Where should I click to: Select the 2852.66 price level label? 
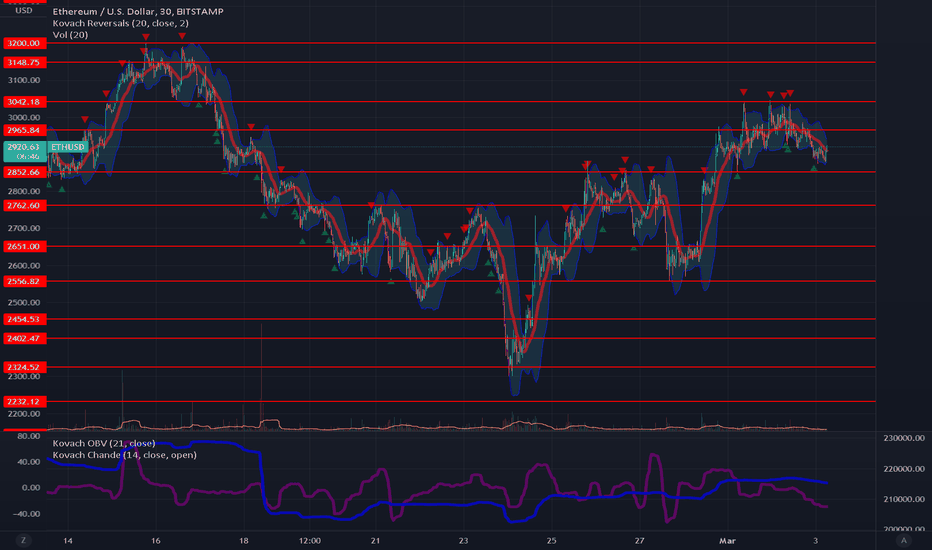[24, 172]
